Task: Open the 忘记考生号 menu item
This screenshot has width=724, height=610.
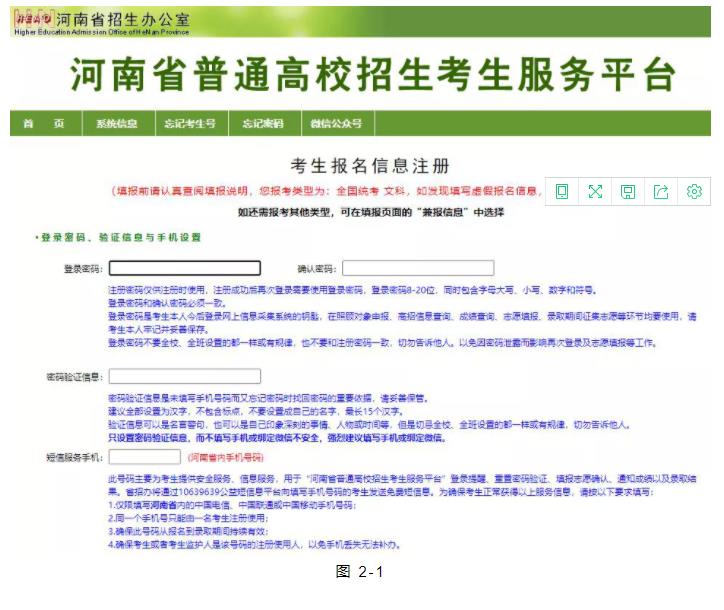Action: click(x=192, y=123)
